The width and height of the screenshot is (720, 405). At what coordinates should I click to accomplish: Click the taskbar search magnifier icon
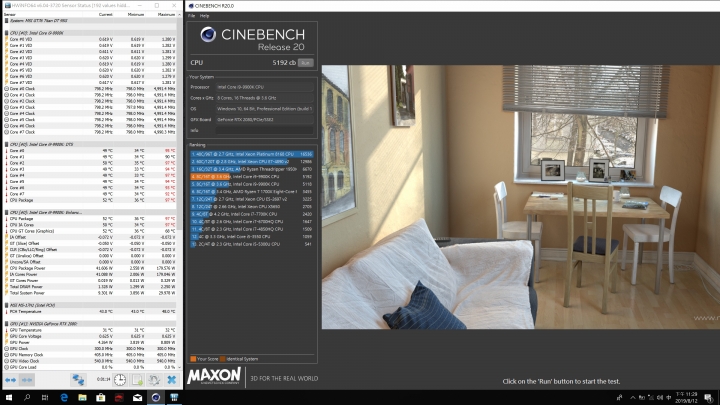click(27, 398)
